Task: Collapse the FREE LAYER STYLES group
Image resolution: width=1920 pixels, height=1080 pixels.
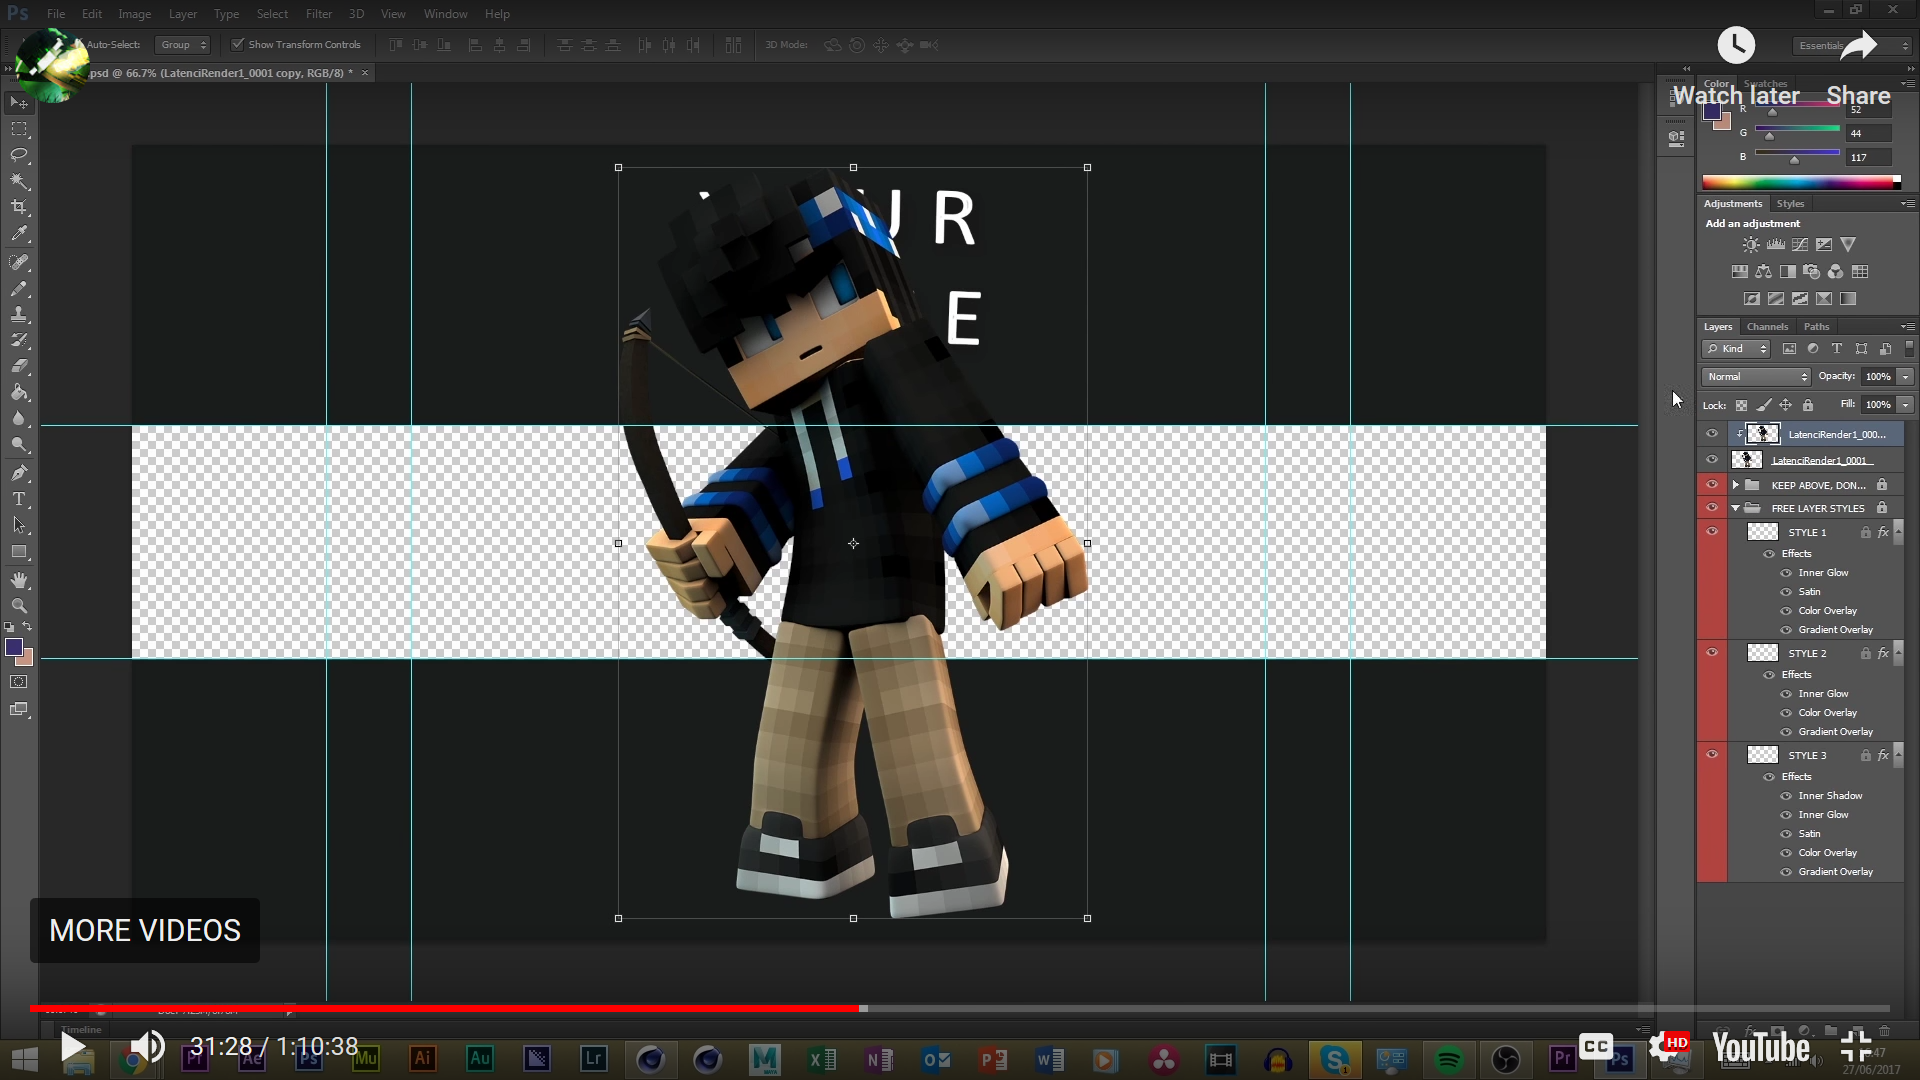Action: (x=1736, y=508)
